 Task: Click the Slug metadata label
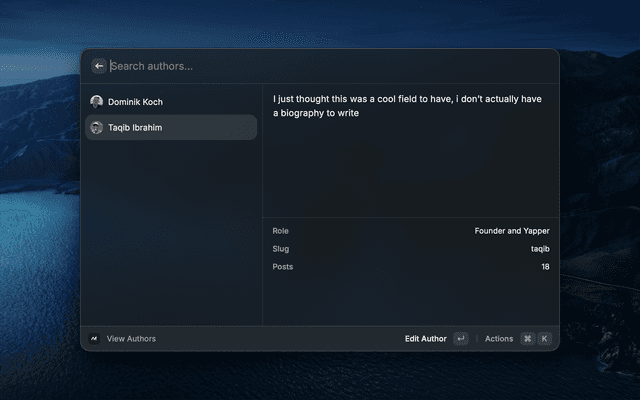pyautogui.click(x=281, y=249)
